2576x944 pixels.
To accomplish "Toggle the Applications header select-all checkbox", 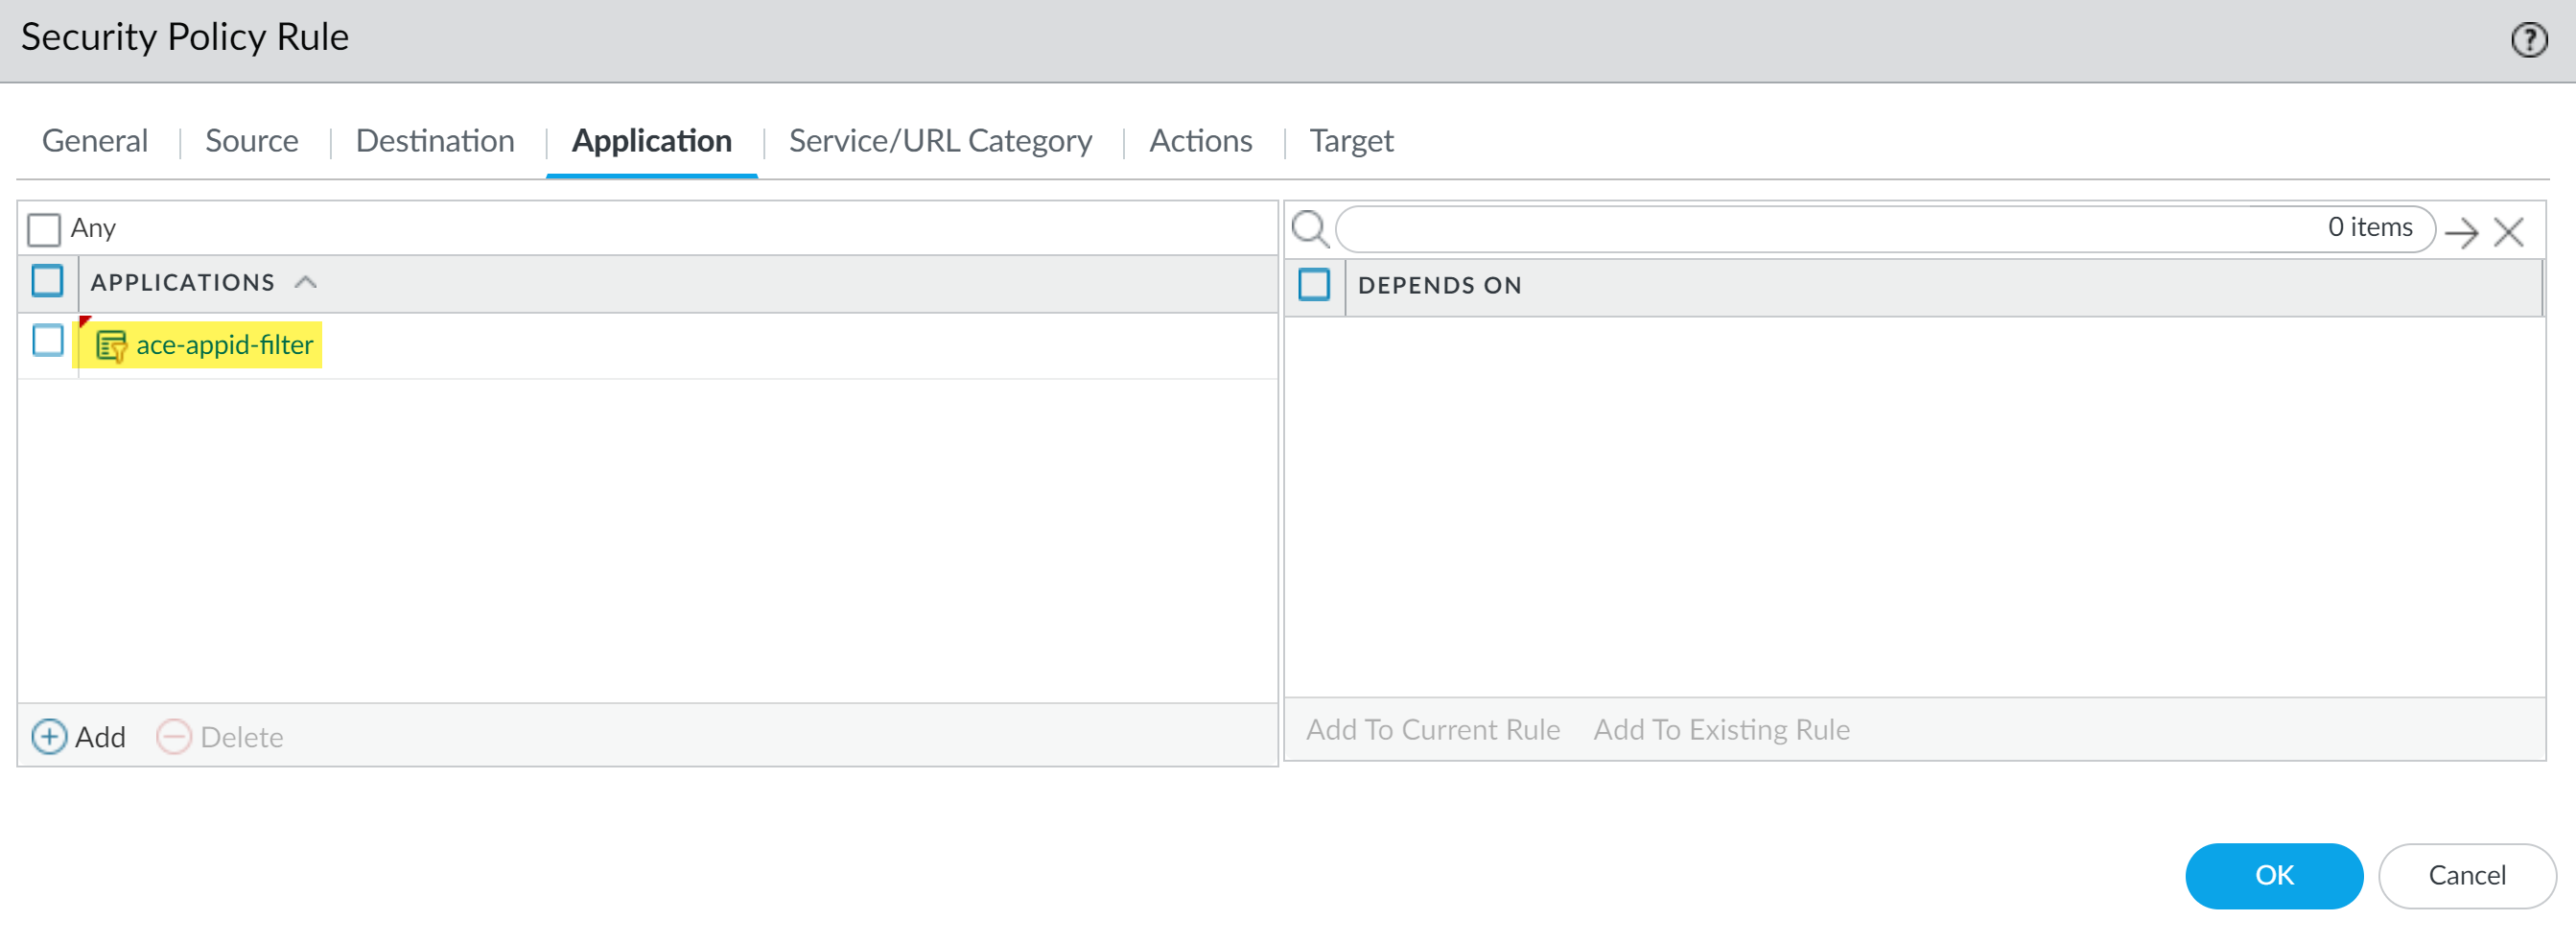I will coord(47,282).
